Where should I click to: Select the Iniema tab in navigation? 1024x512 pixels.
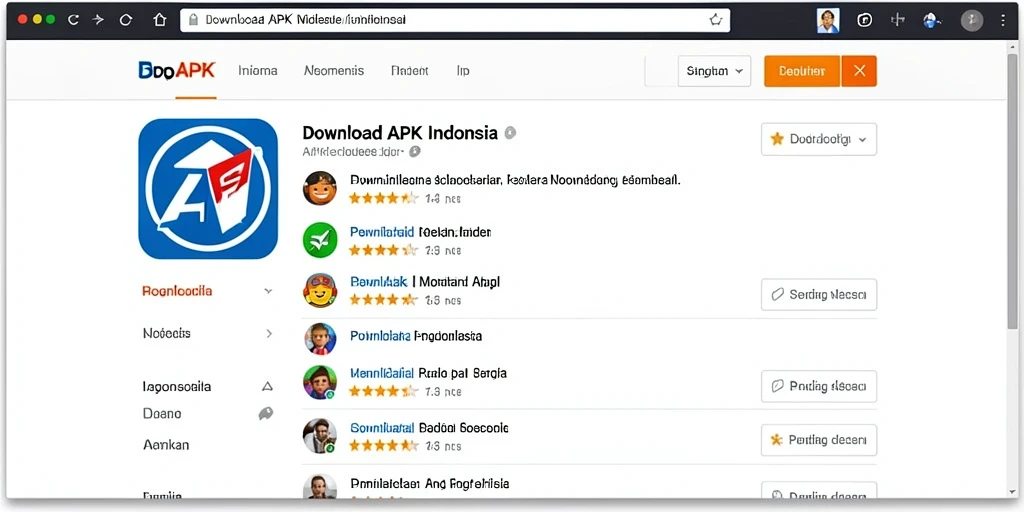[x=258, y=71]
